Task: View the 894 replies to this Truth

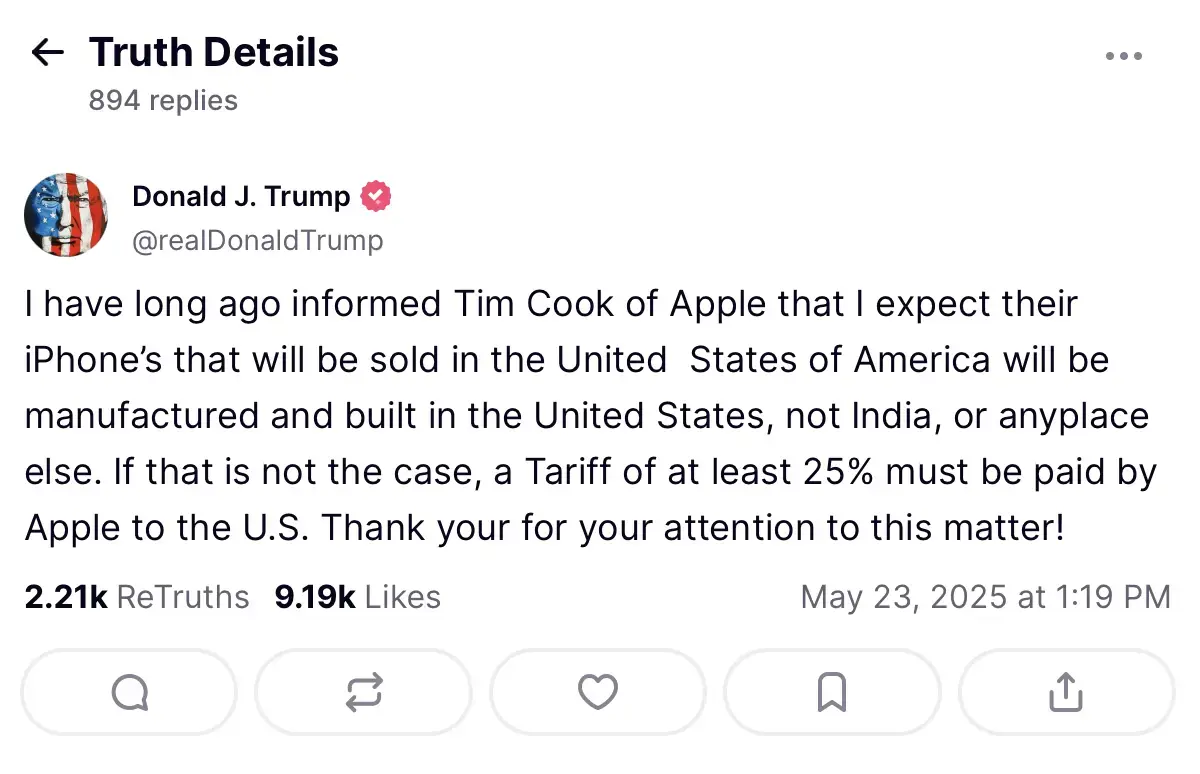Action: click(x=163, y=100)
